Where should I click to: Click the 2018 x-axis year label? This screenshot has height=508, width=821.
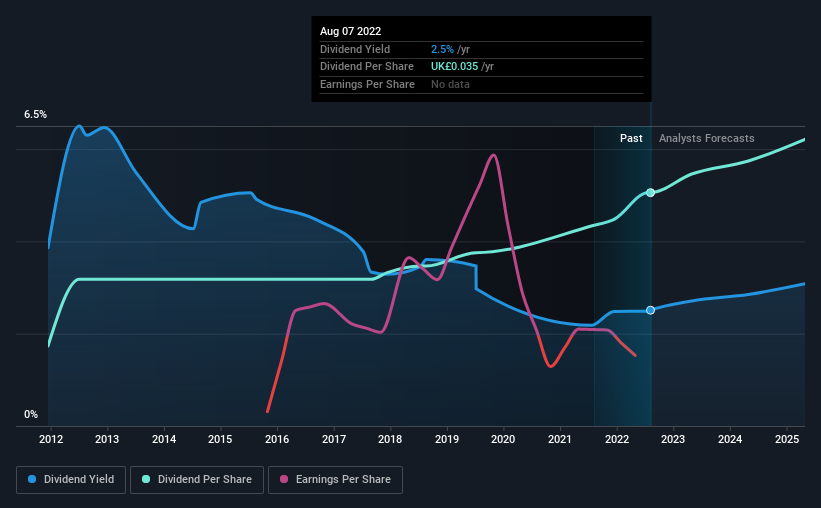[x=390, y=439]
